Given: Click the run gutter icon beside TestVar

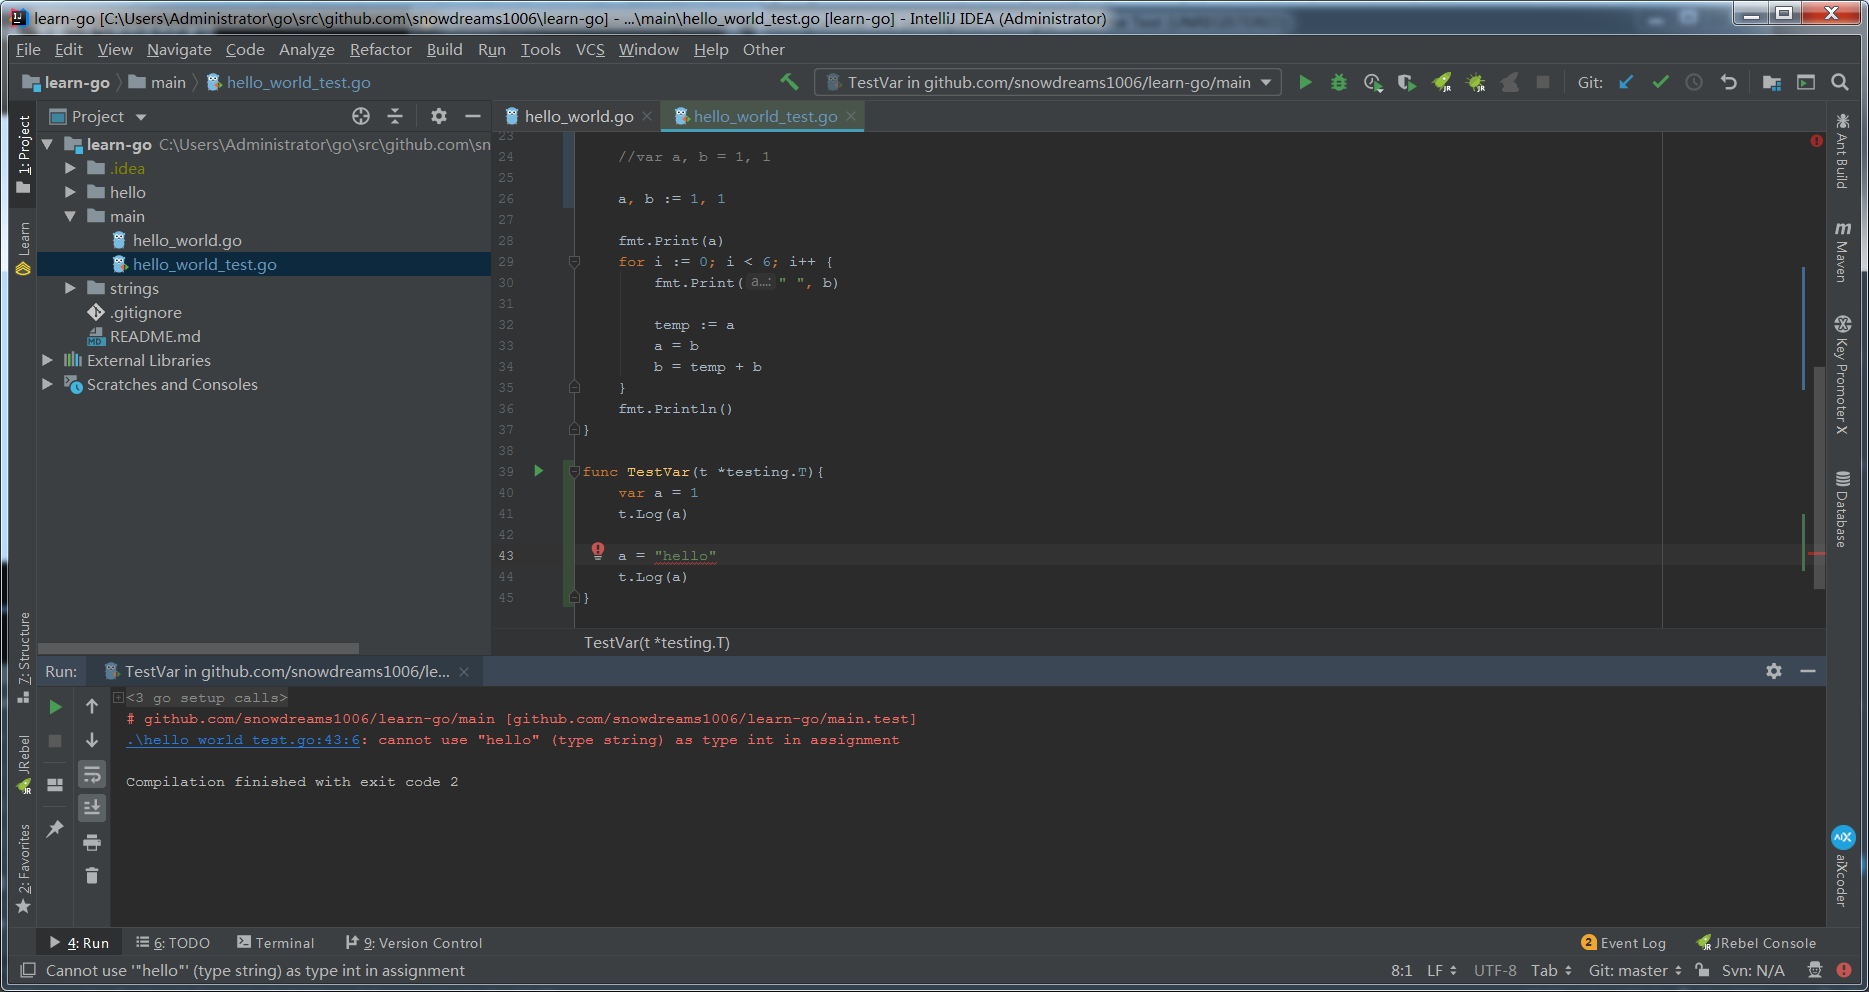Looking at the screenshot, I should tap(538, 471).
